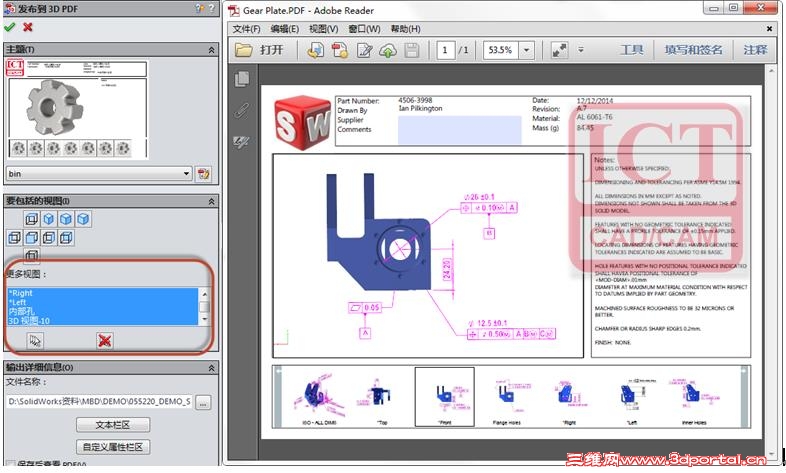Image resolution: width=786 pixels, height=473 pixels.
Task: Click the read mode expand arrows icon
Action: (559, 50)
